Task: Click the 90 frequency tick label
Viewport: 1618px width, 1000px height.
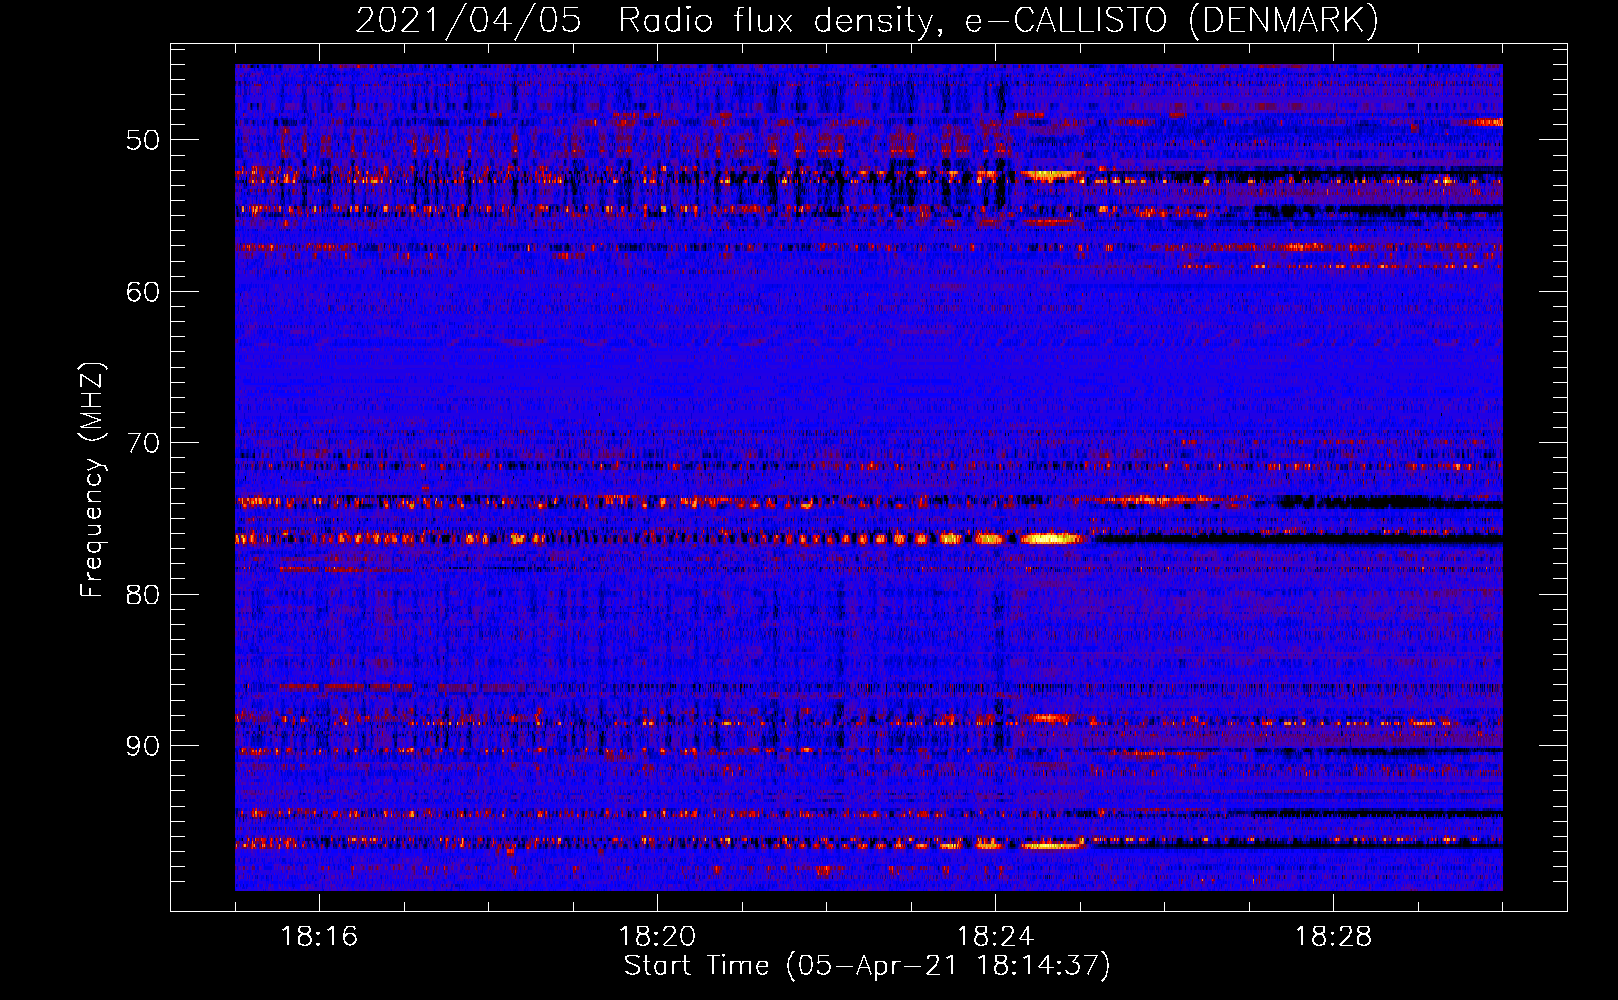Action: (143, 747)
